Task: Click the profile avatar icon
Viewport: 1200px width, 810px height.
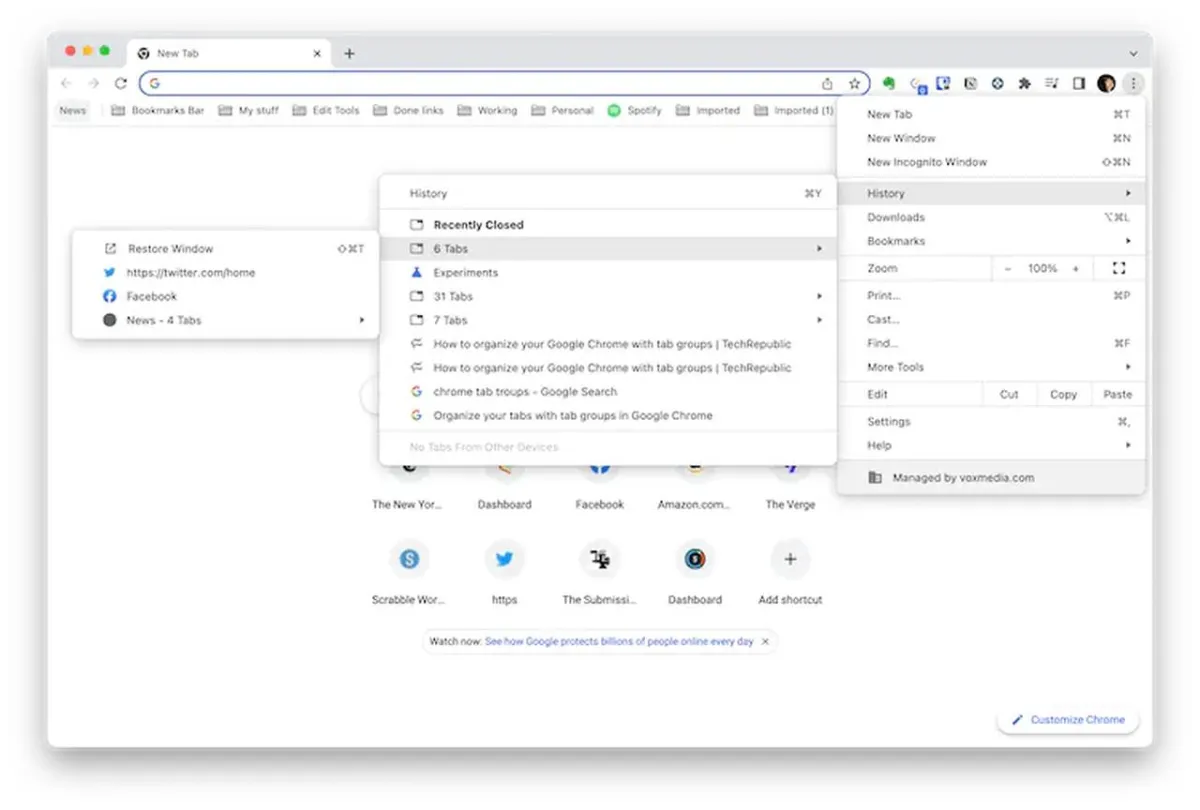Action: click(1107, 83)
